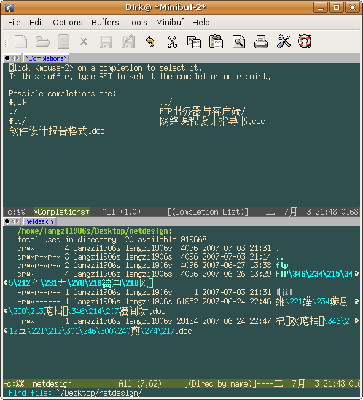Click the Help lifebuoy icon
Viewport: 363px width, 400px height.
click(x=304, y=42)
